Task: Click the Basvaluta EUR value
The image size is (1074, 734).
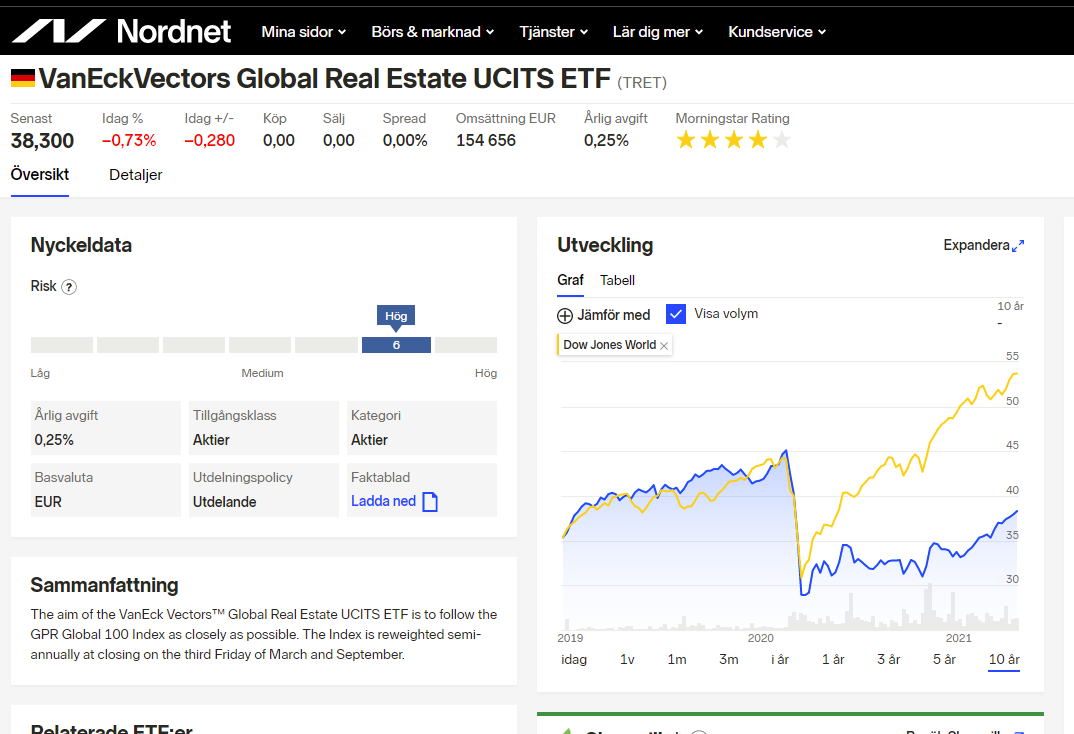Action: tap(48, 502)
